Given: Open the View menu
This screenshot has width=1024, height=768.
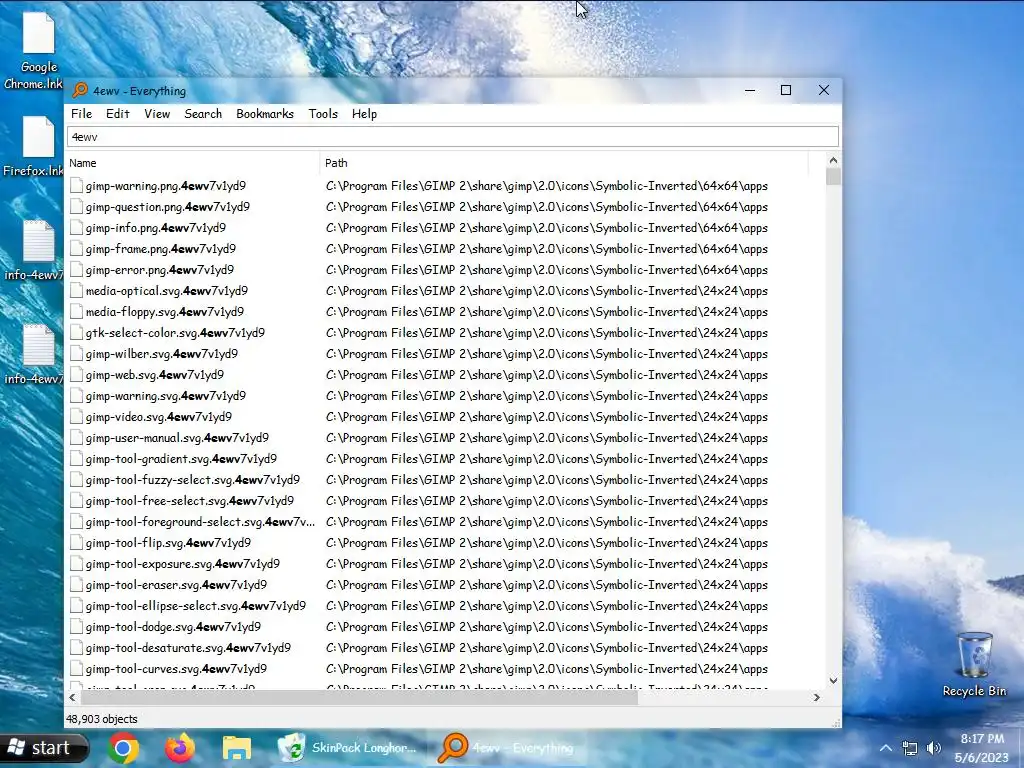Looking at the screenshot, I should [x=157, y=114].
